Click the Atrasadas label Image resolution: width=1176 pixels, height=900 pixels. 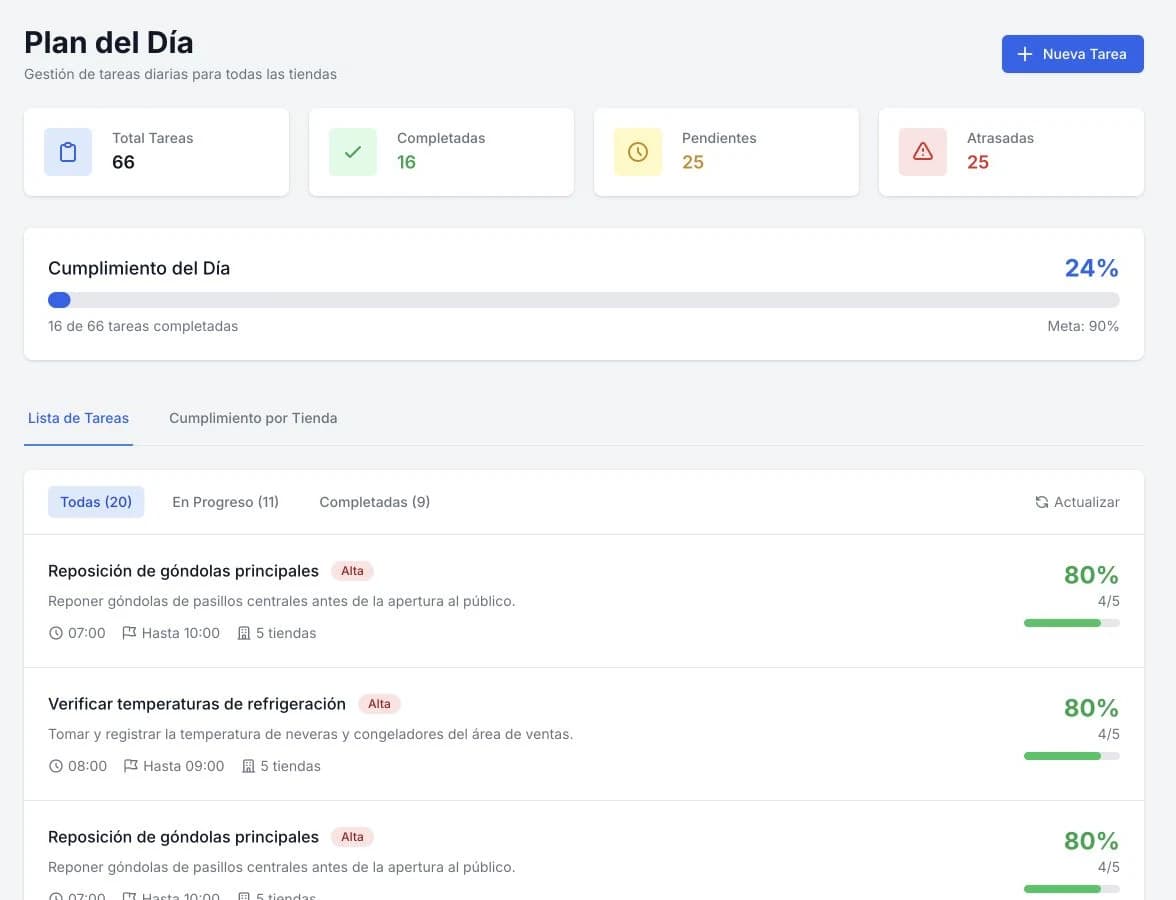click(x=1000, y=138)
